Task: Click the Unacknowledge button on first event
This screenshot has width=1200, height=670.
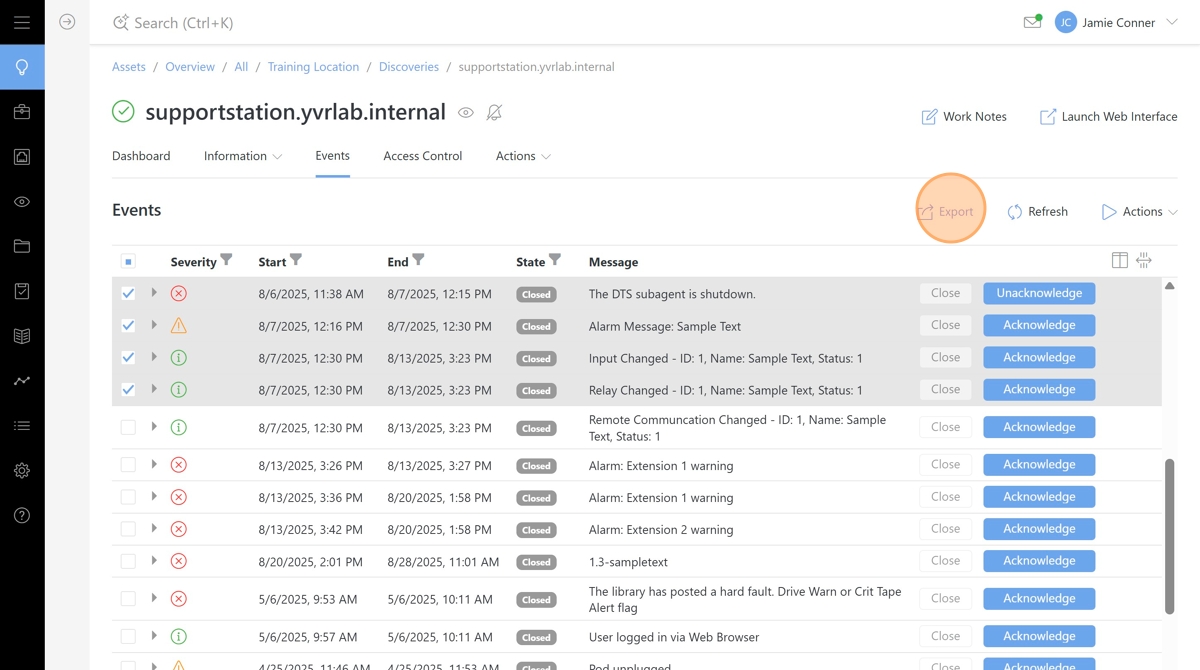Action: (x=1039, y=293)
